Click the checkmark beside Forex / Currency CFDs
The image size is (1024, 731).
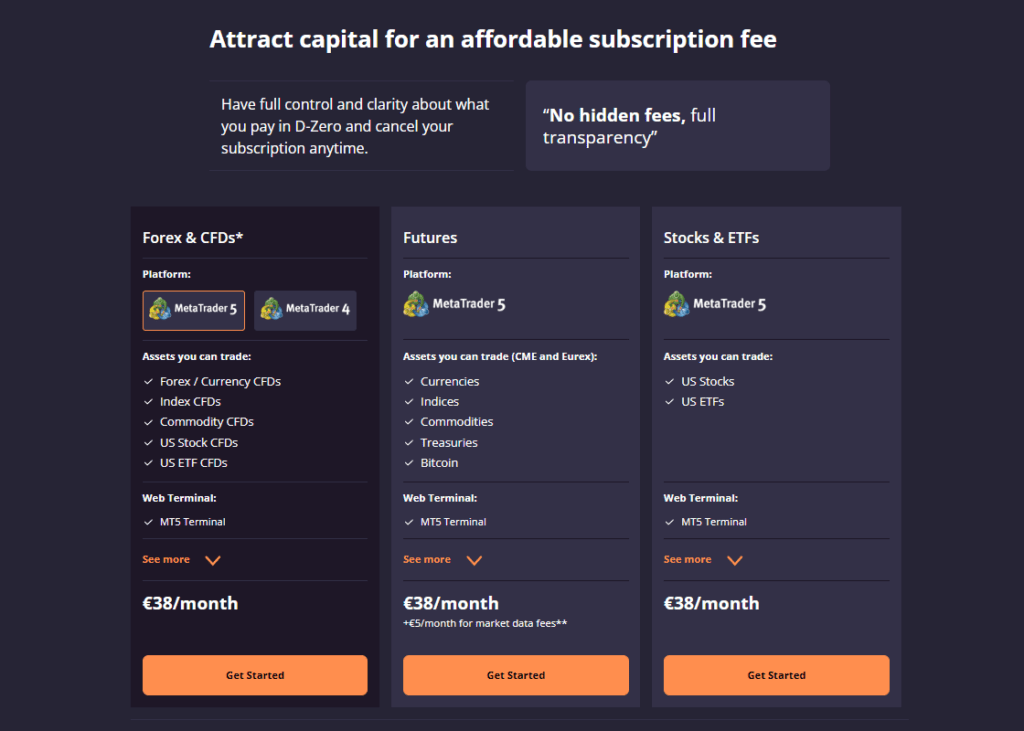[x=147, y=381]
